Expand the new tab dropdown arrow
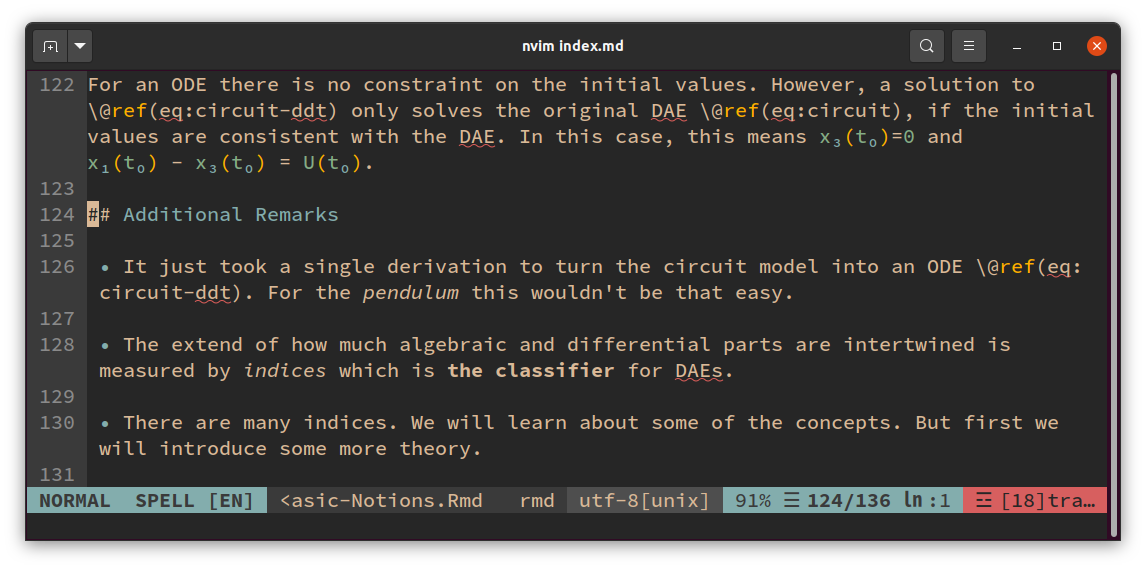 coord(80,46)
